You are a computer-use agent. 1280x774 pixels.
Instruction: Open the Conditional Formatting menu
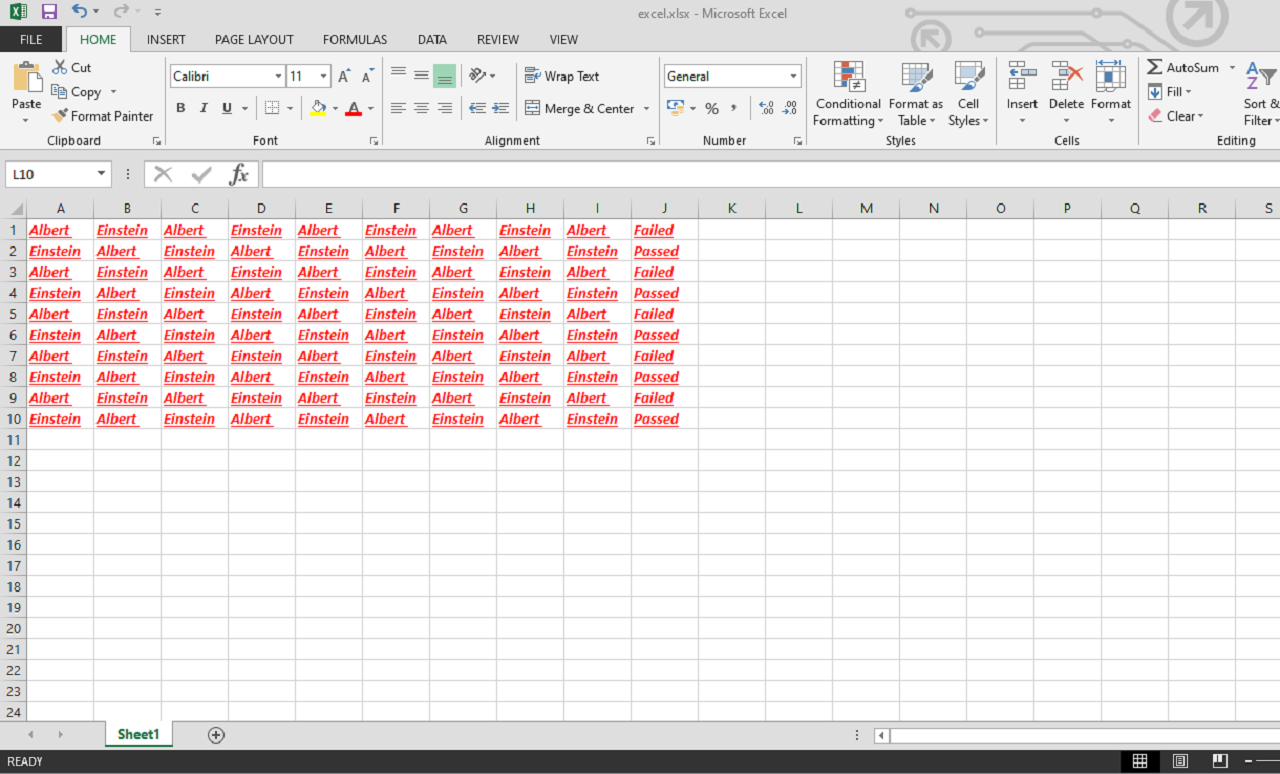click(848, 94)
